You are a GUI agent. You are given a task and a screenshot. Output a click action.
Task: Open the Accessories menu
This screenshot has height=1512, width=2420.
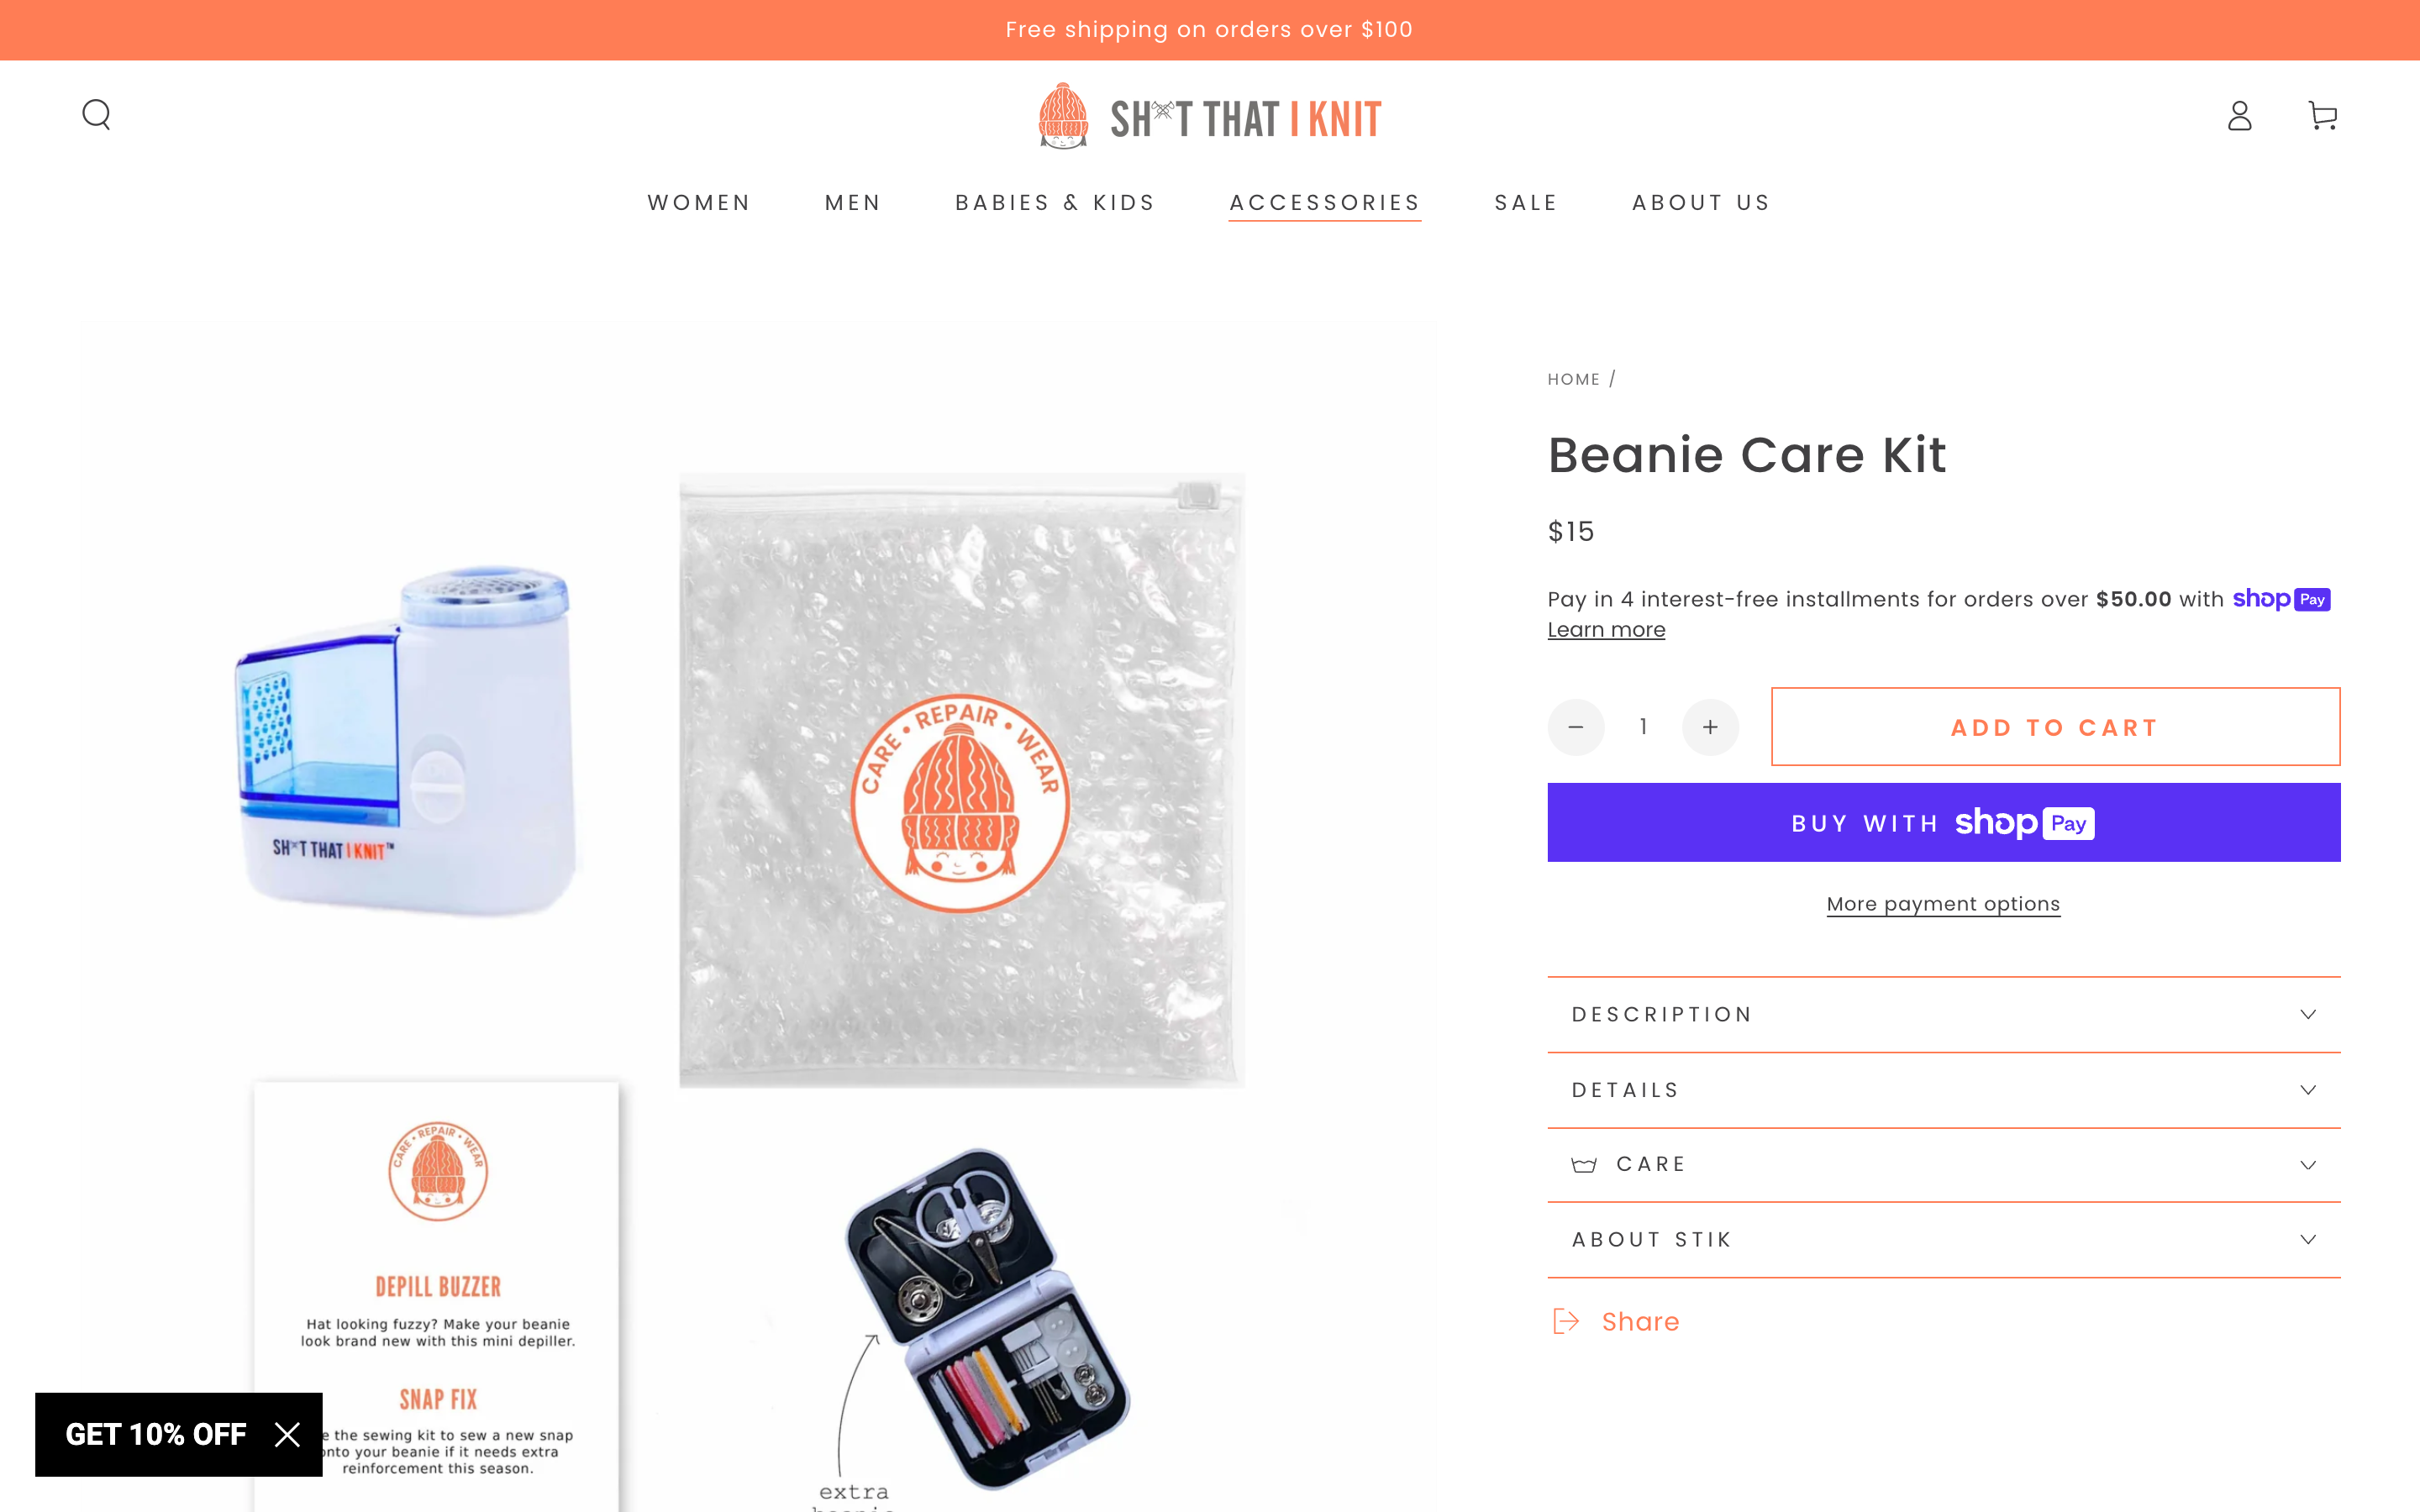tap(1324, 203)
